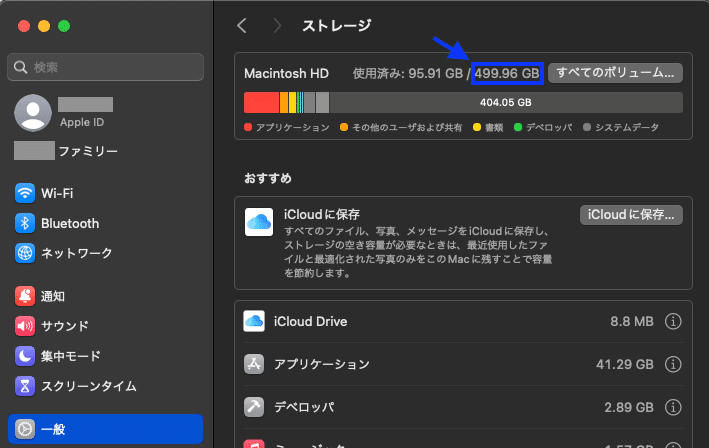
Task: Show info for デベロッパ row
Action: coord(673,407)
